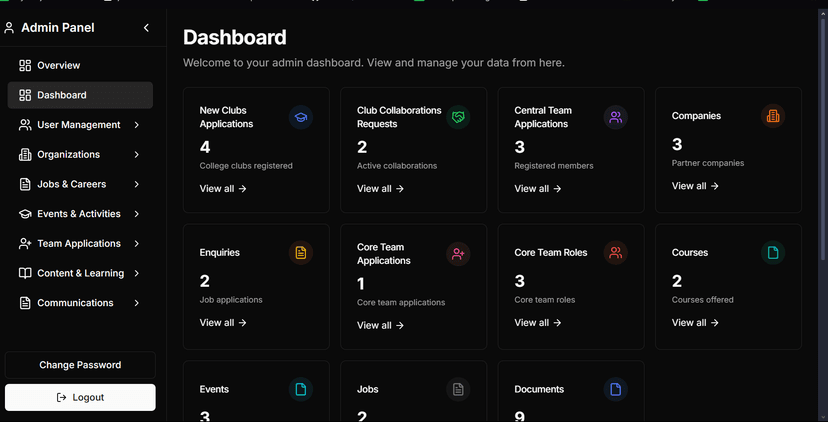Expand the Content & Learning chevron
Screen dimensions: 828x422
[137, 273]
